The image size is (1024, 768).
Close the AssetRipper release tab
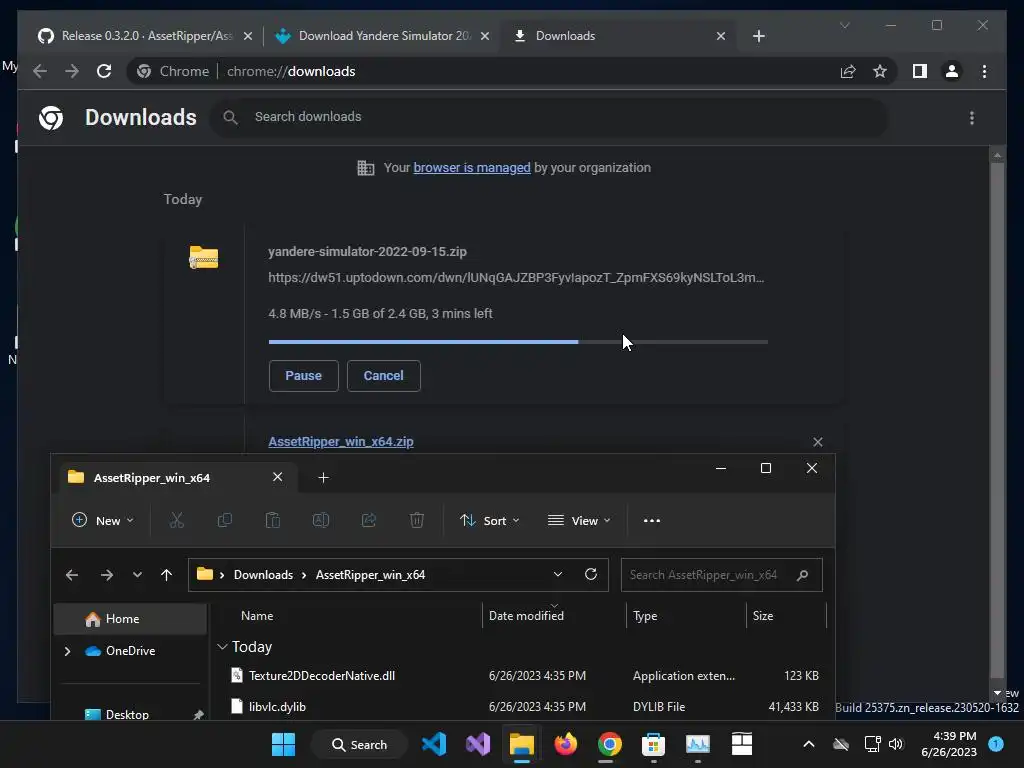click(x=248, y=36)
